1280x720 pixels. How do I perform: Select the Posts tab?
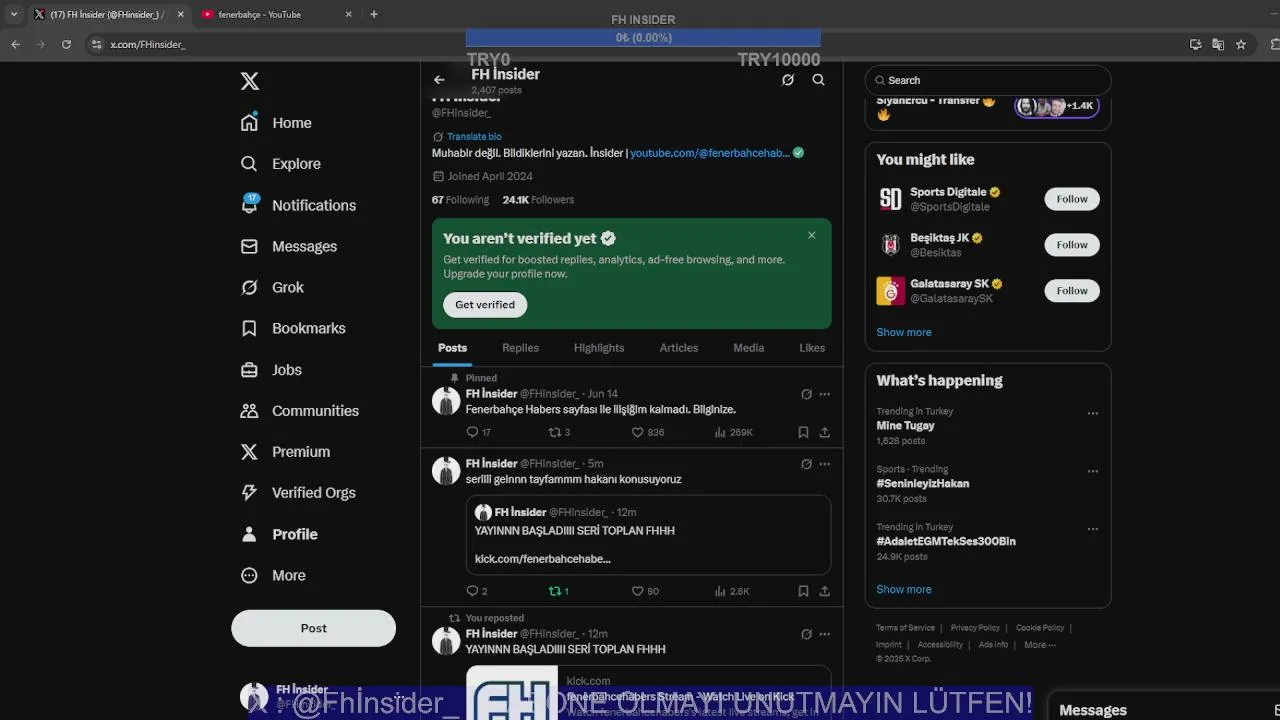tap(452, 348)
